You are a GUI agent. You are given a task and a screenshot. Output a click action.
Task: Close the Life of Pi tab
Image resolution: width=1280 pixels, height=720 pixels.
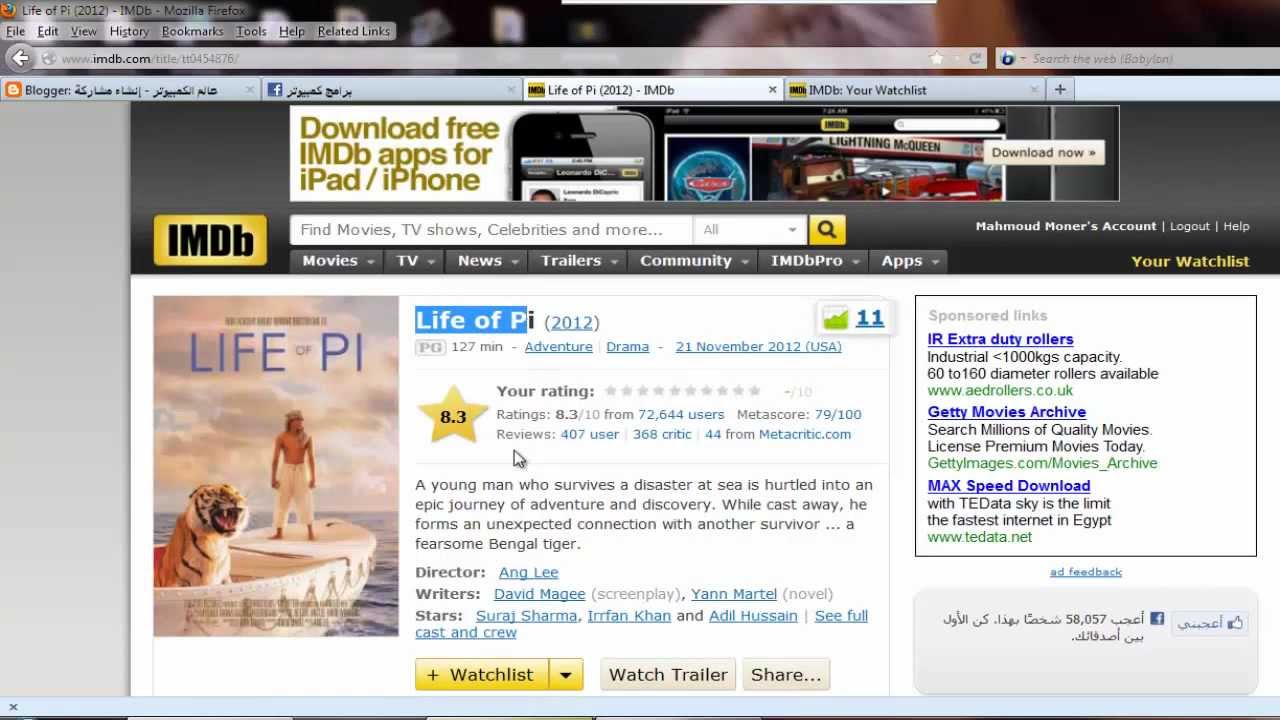point(772,90)
